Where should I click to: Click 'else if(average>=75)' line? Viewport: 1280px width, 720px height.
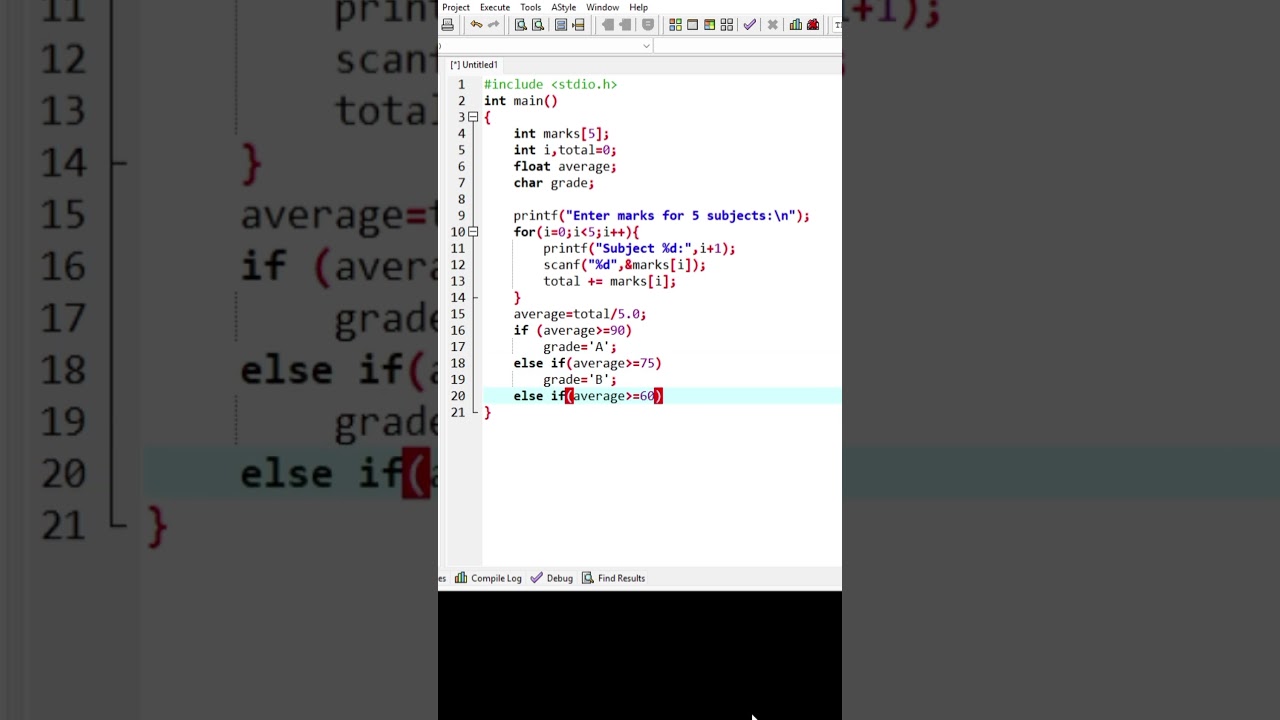tap(587, 363)
